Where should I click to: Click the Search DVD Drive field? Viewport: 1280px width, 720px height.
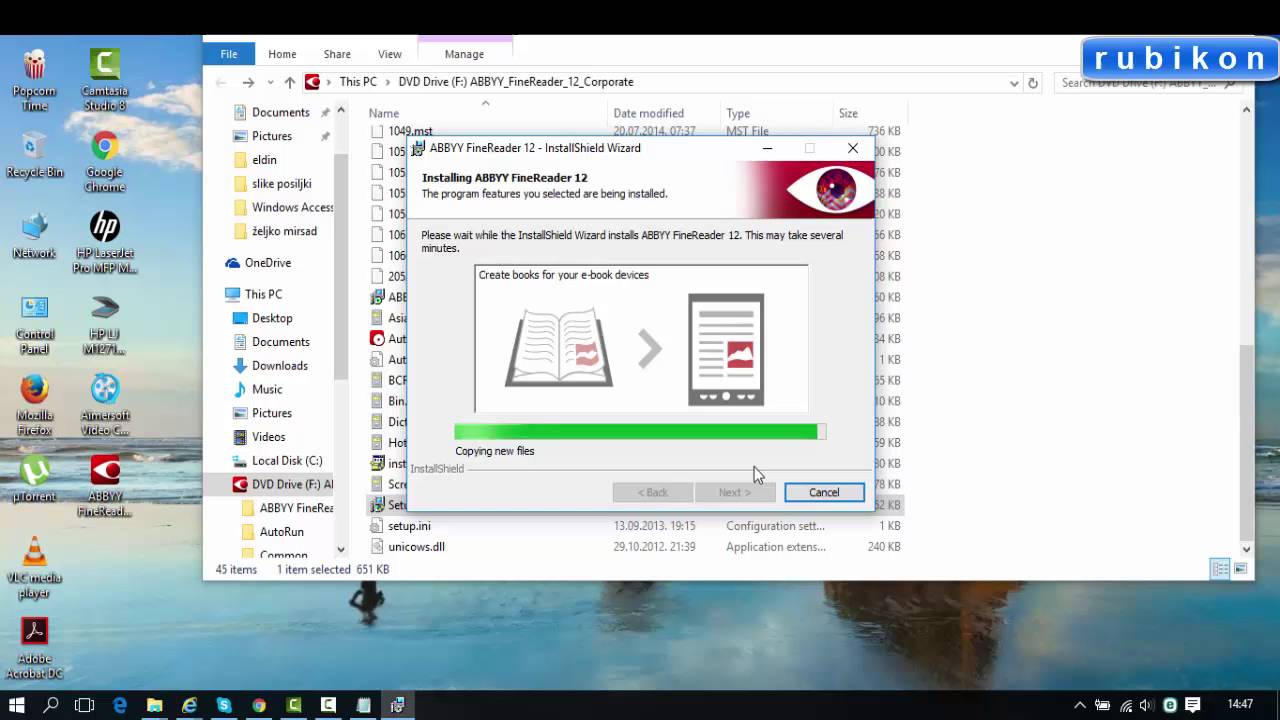pyautogui.click(x=1150, y=83)
